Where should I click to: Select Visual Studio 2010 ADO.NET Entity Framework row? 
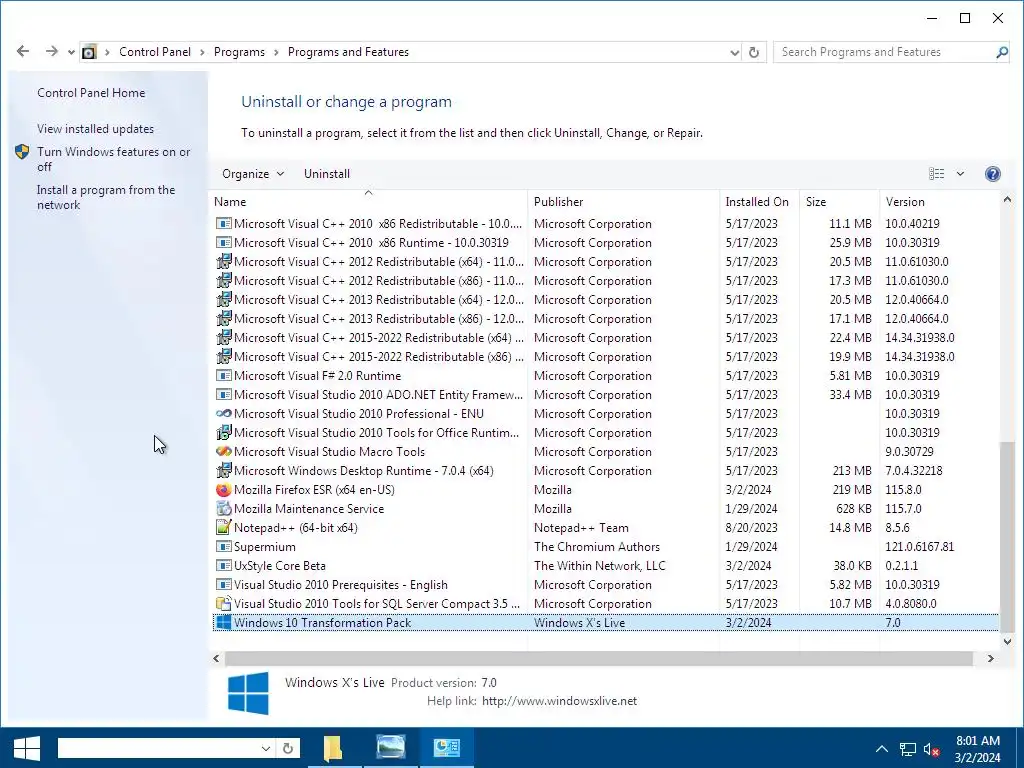(605, 394)
